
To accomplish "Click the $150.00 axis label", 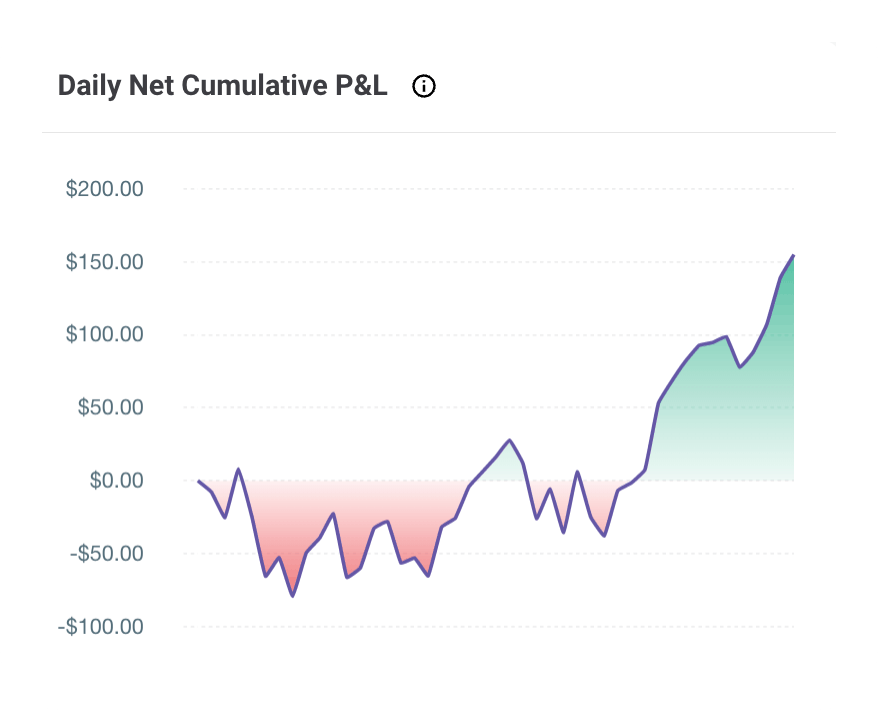I will click(x=104, y=261).
